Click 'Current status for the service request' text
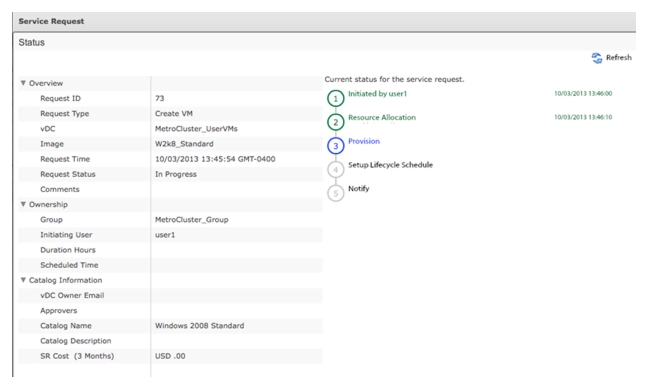 point(394,79)
